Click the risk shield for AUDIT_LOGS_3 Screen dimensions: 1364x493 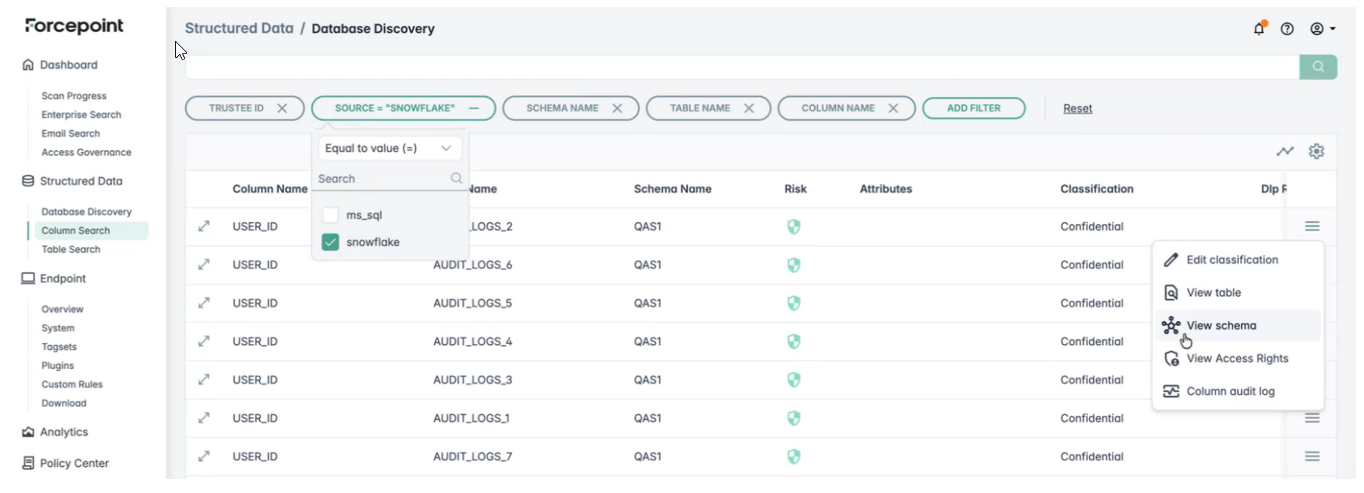[x=793, y=380]
